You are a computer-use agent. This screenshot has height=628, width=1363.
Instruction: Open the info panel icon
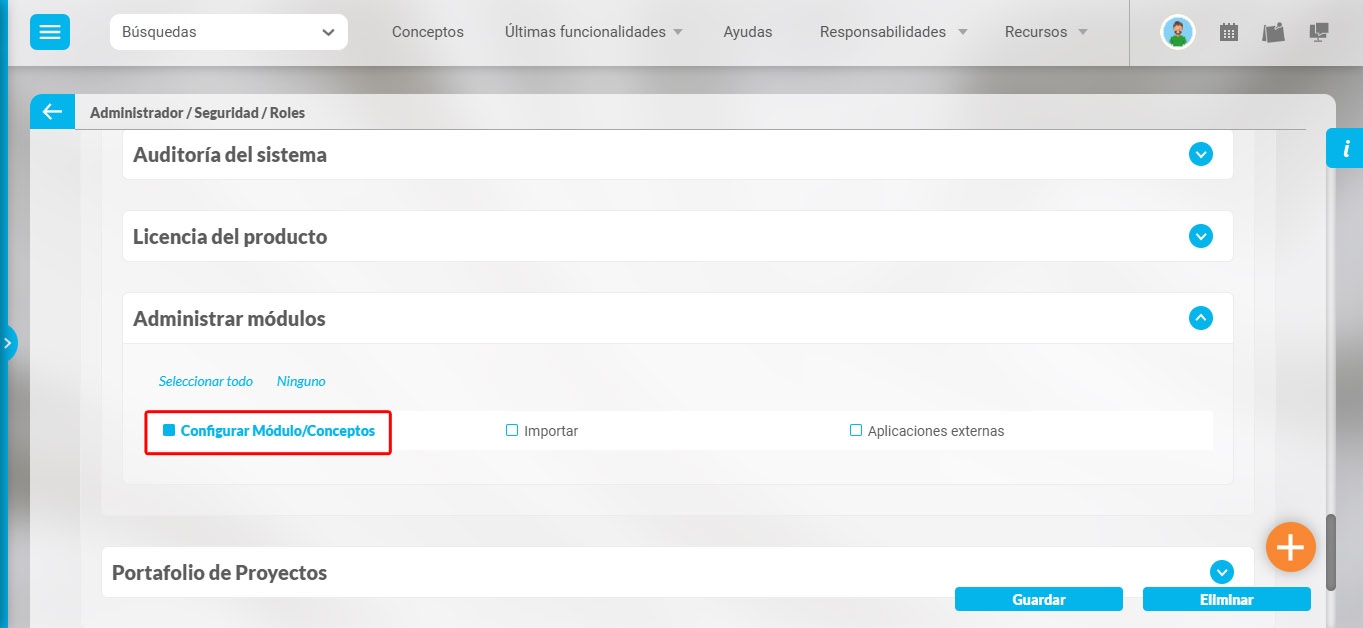(1345, 149)
